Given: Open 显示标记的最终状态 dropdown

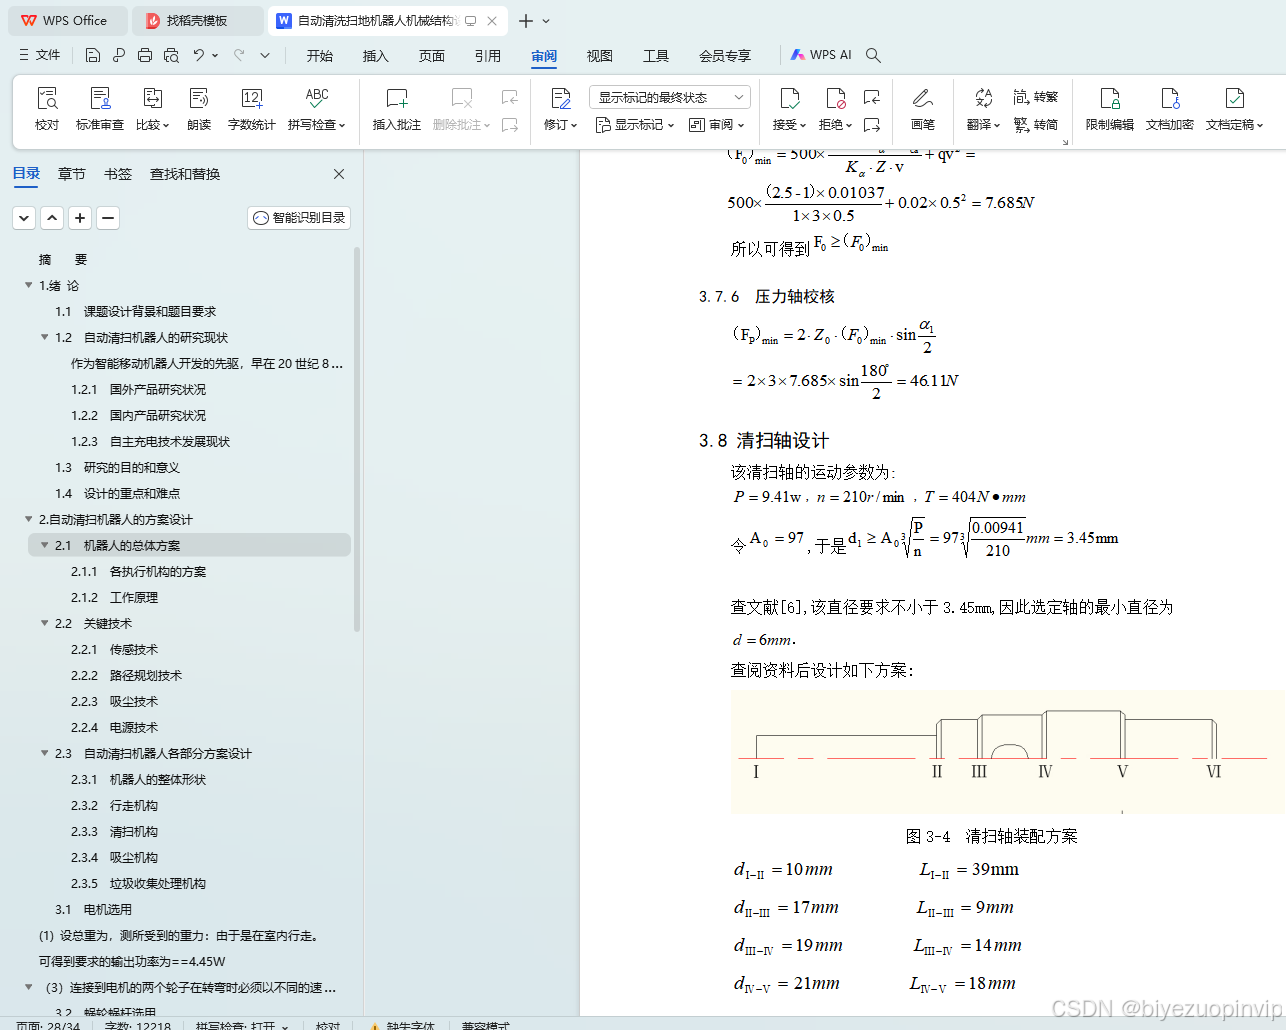Looking at the screenshot, I should click(669, 97).
